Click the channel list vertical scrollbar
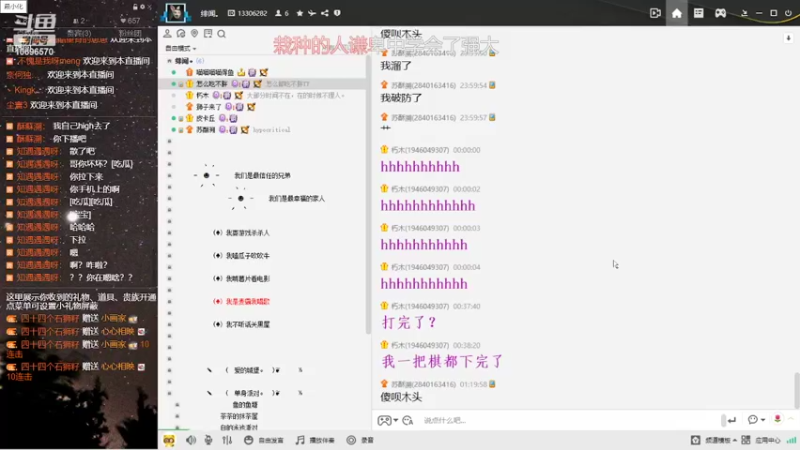Screen dimensions: 800x450 pyautogui.click(x=368, y=194)
